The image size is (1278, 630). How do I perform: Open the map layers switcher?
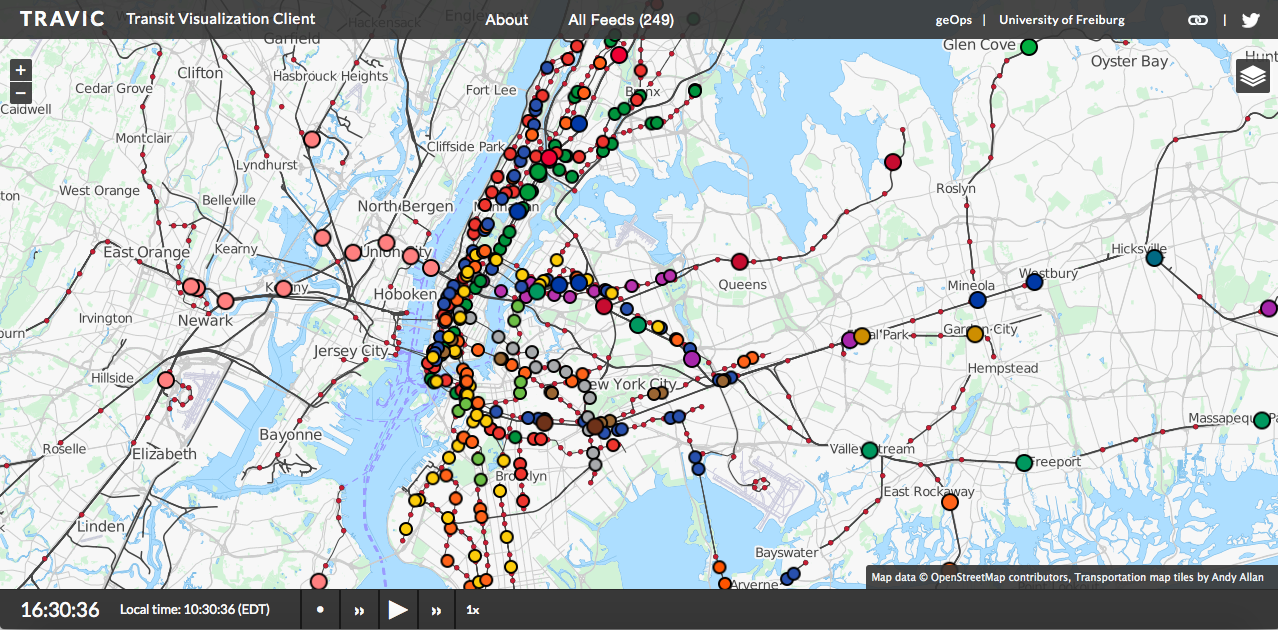coord(1253,76)
